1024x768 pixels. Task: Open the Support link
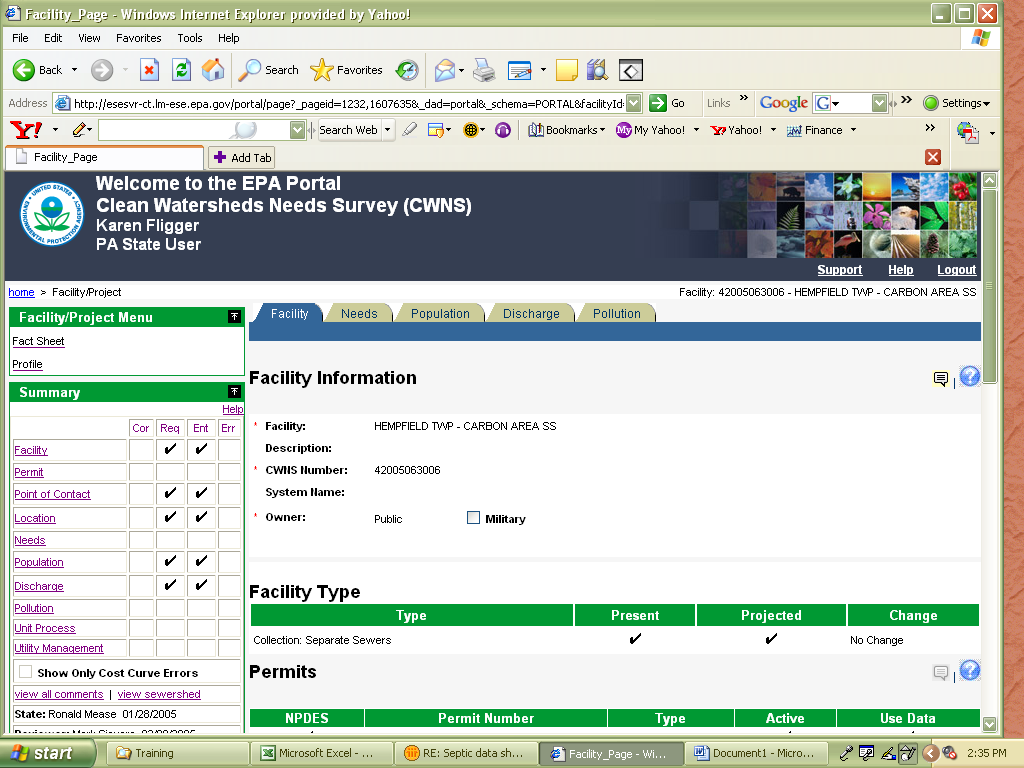click(x=840, y=270)
